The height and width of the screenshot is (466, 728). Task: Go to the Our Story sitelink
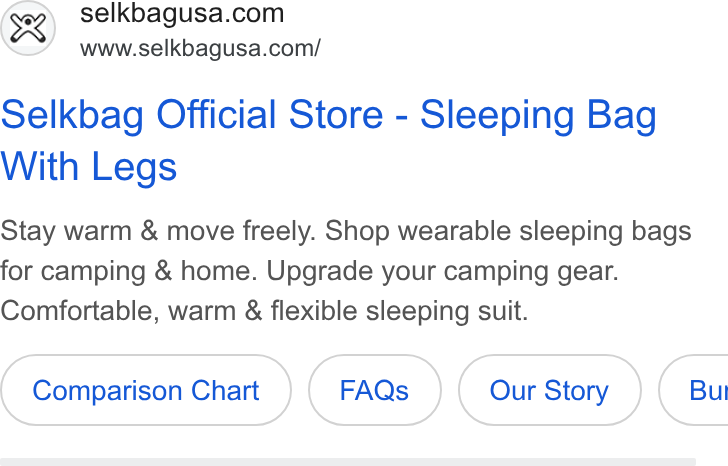click(x=550, y=390)
